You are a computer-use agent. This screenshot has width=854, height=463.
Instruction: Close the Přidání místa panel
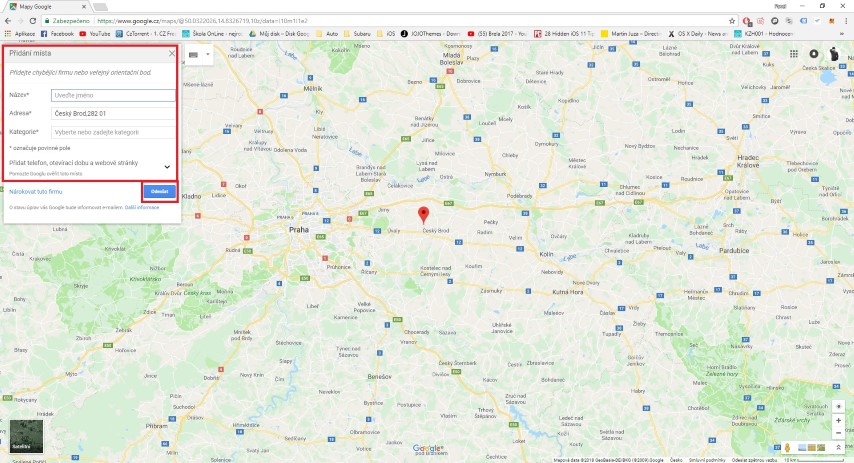pyautogui.click(x=172, y=53)
